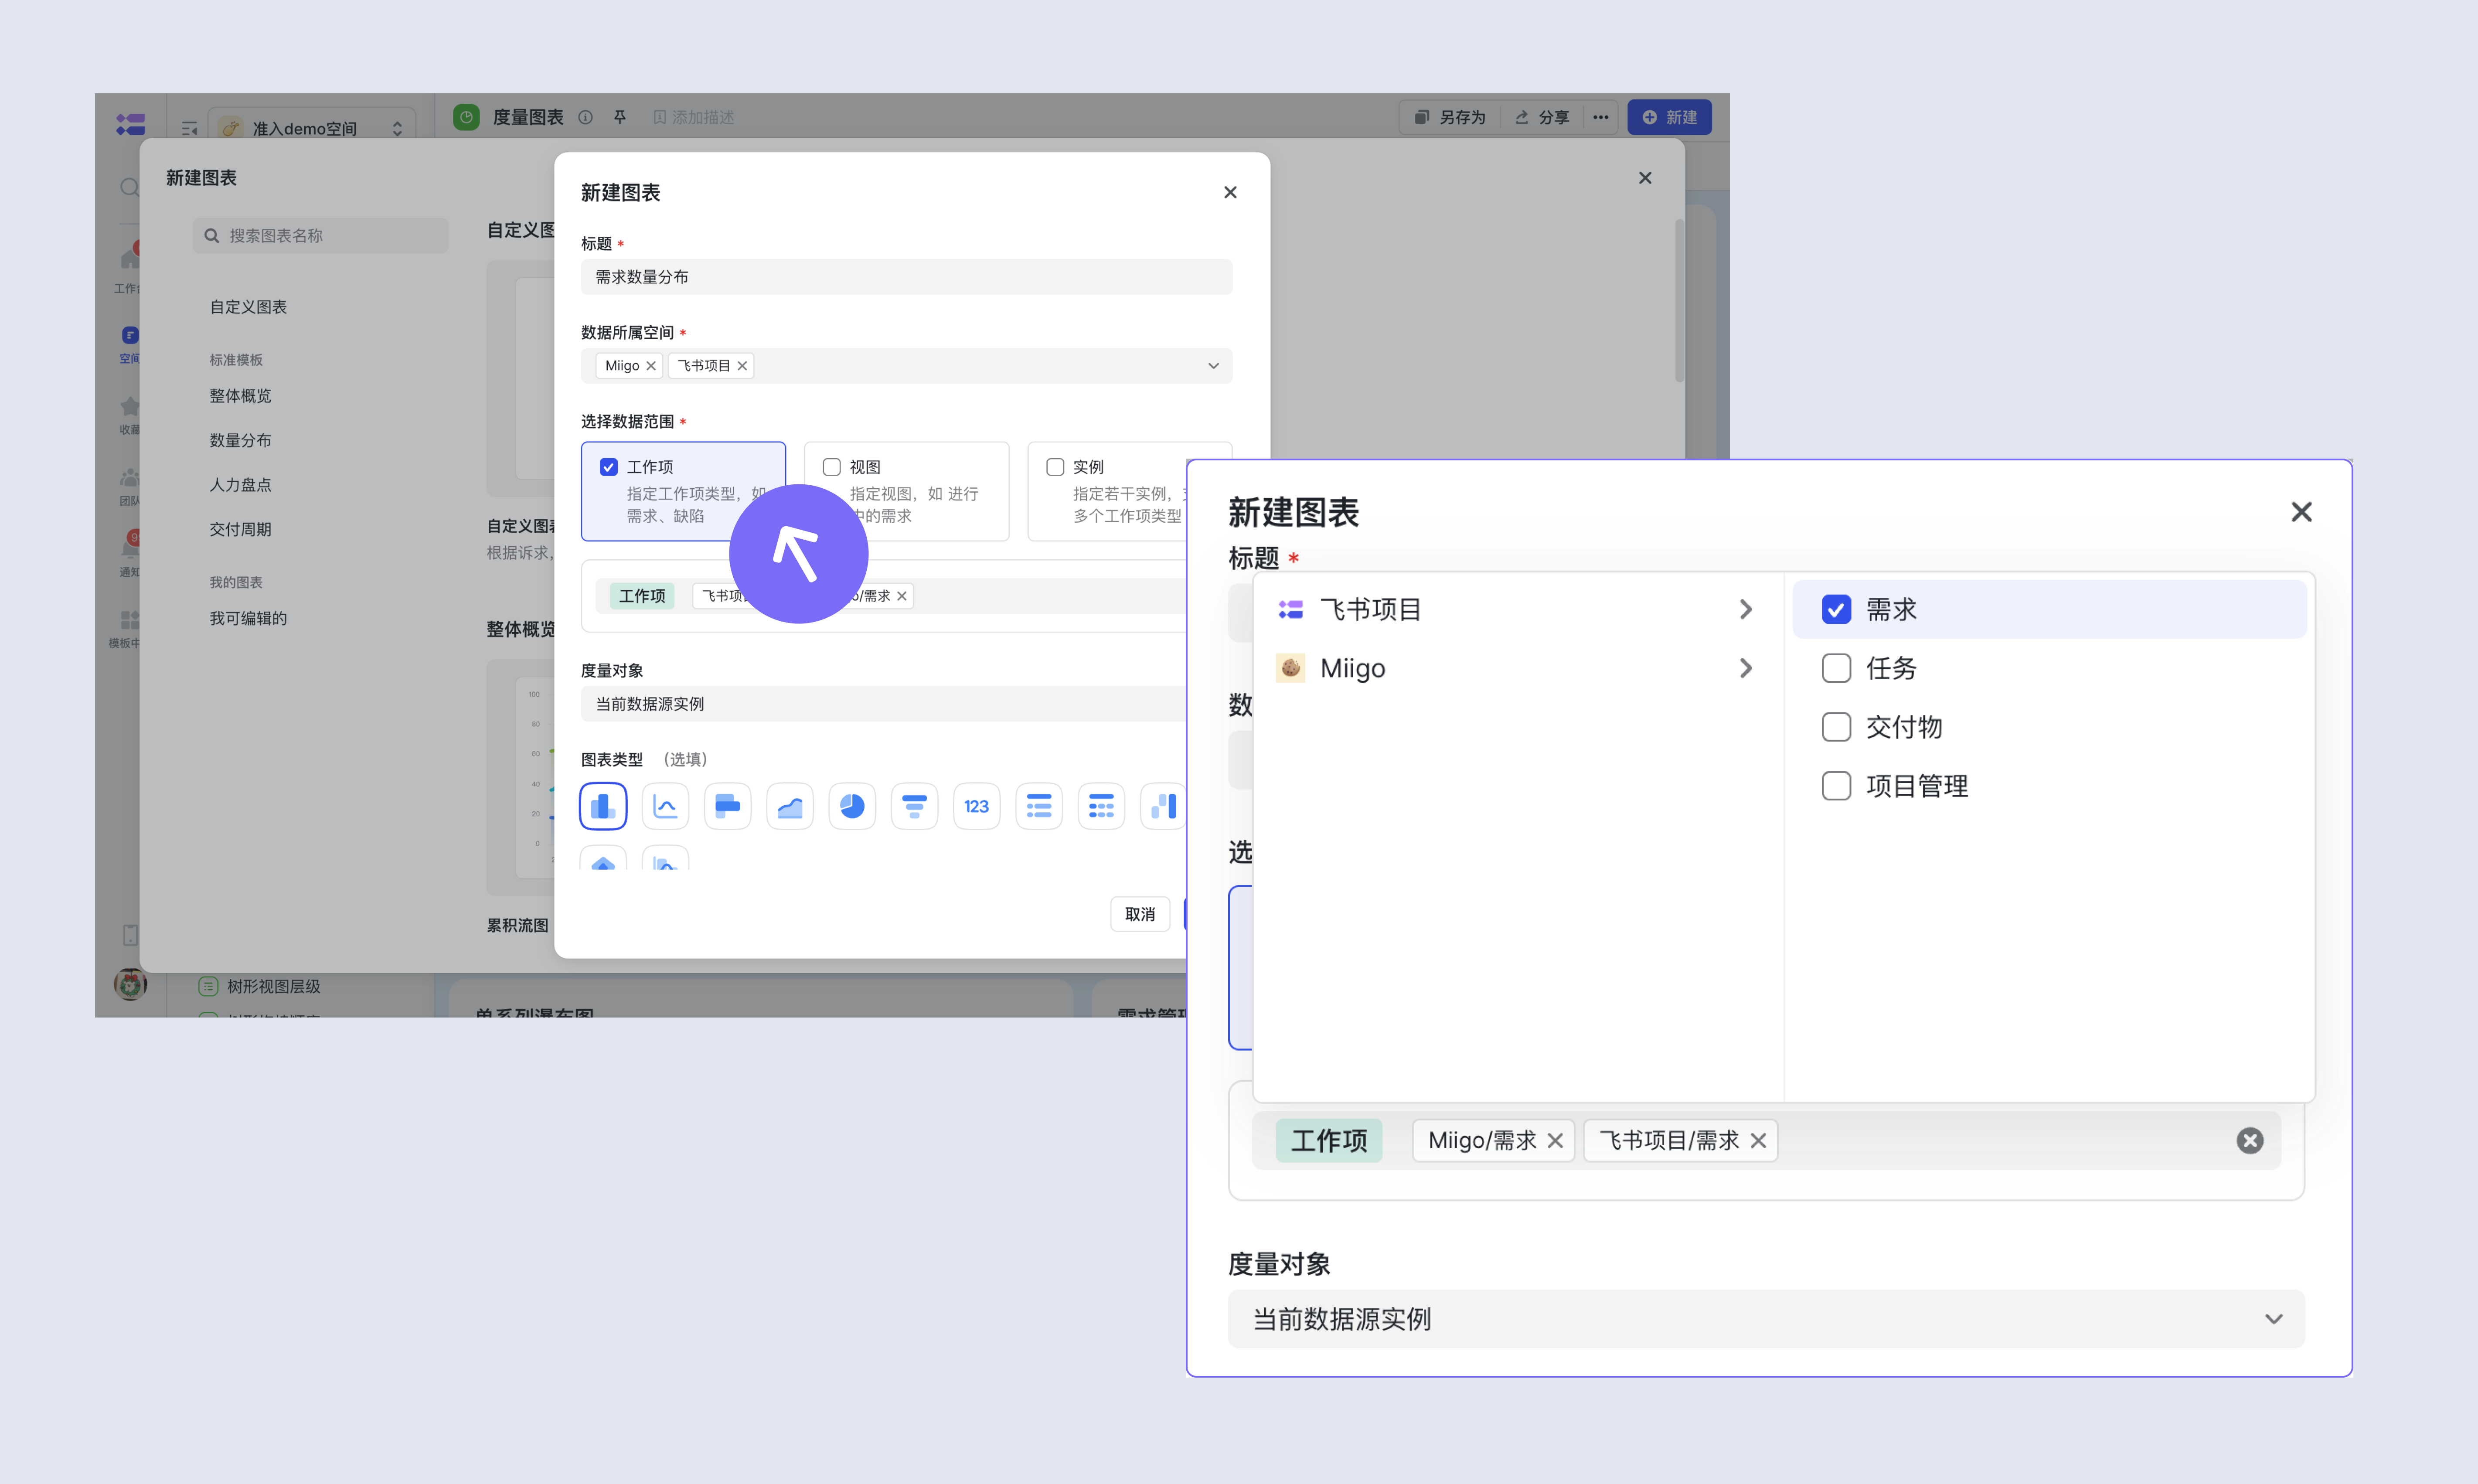Collapse the navigation with the sidebar toggle icon
The height and width of the screenshot is (1484, 2478).
click(x=189, y=128)
